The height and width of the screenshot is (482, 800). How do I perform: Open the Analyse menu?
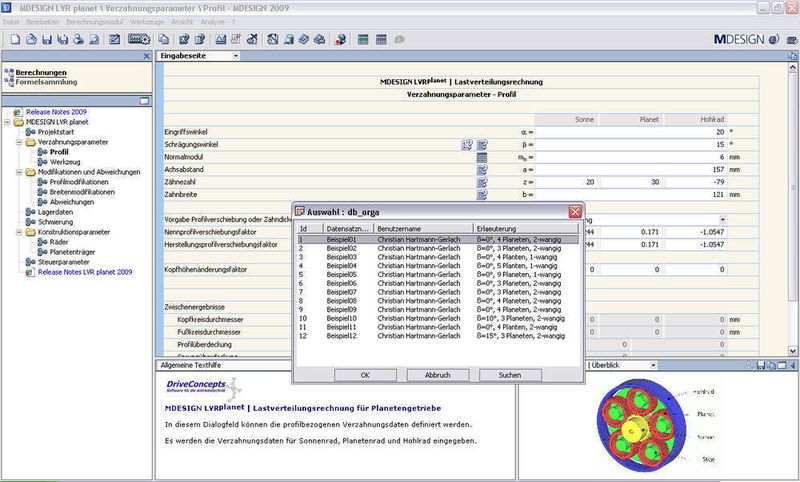coord(212,22)
